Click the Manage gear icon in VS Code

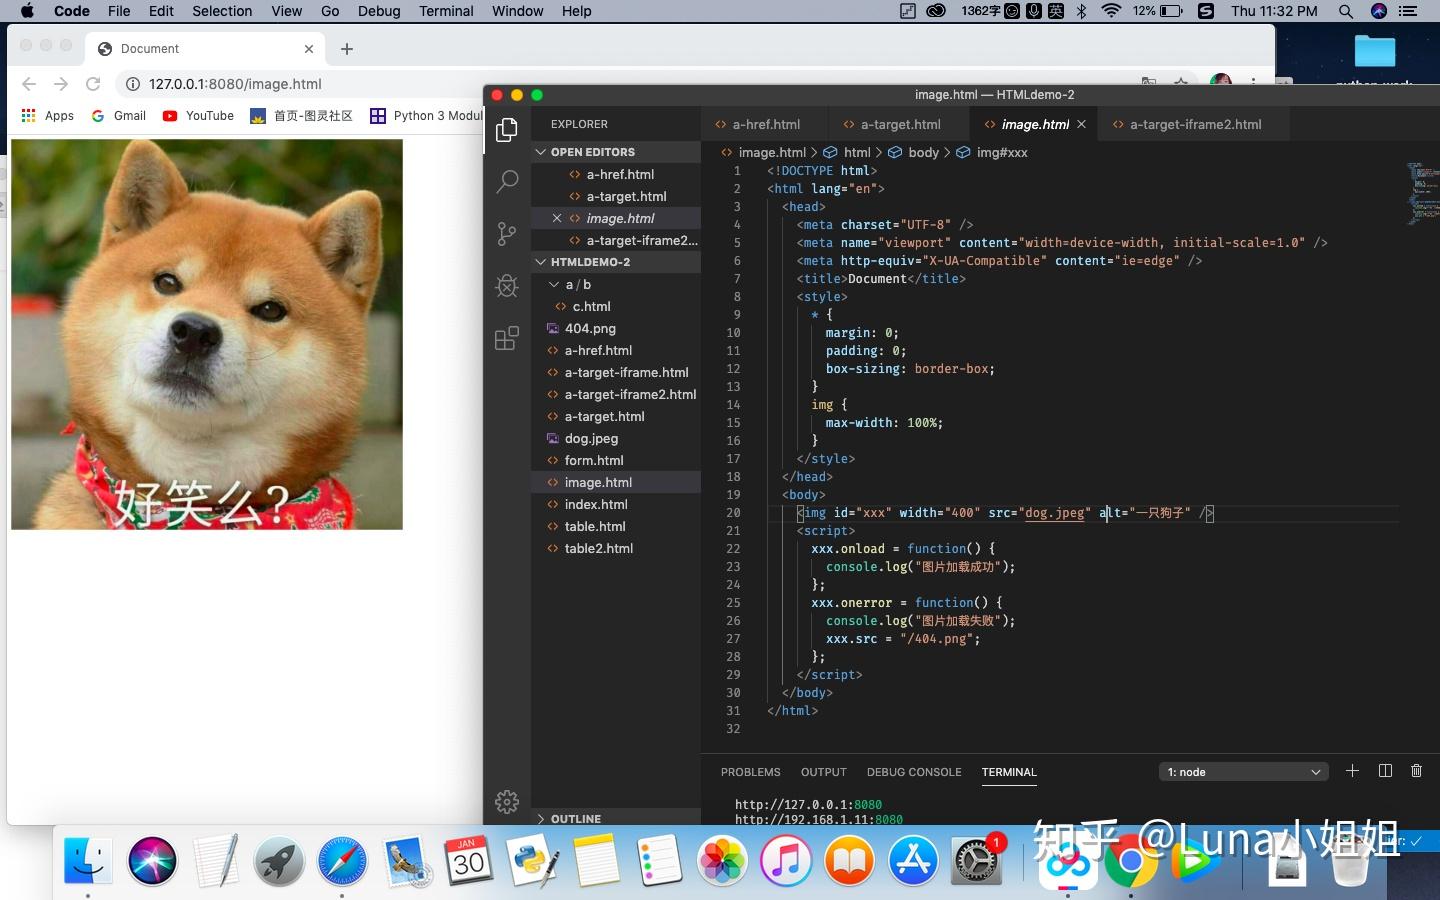pos(507,801)
